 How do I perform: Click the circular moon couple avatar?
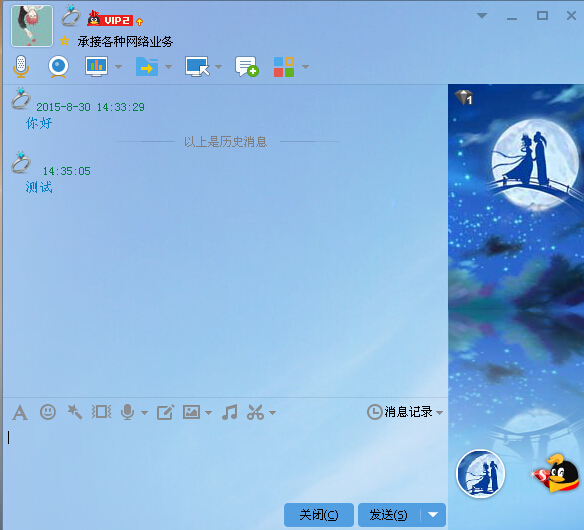click(x=480, y=473)
